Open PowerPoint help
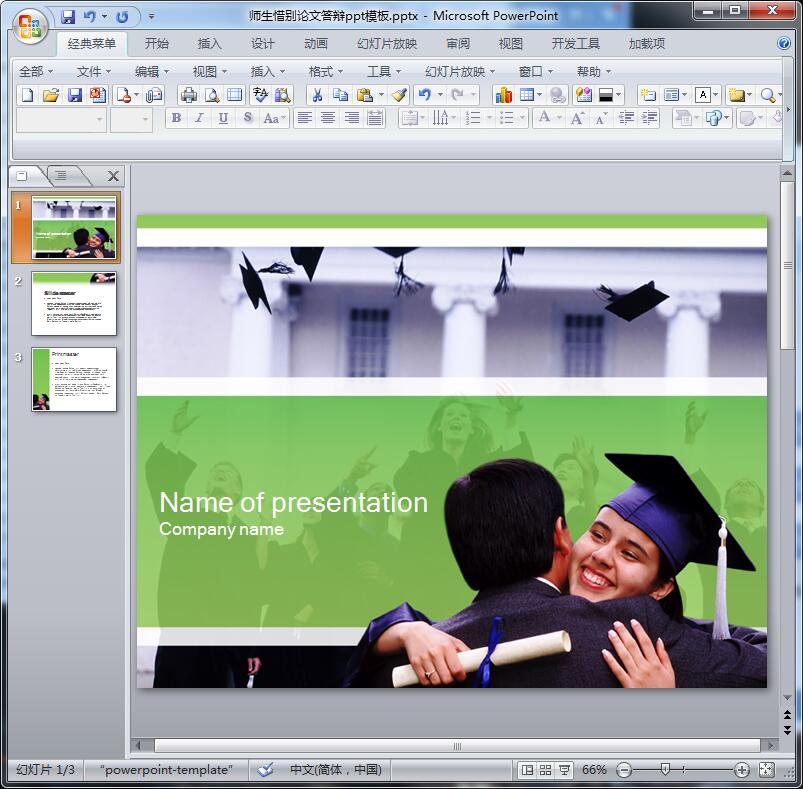 point(784,44)
